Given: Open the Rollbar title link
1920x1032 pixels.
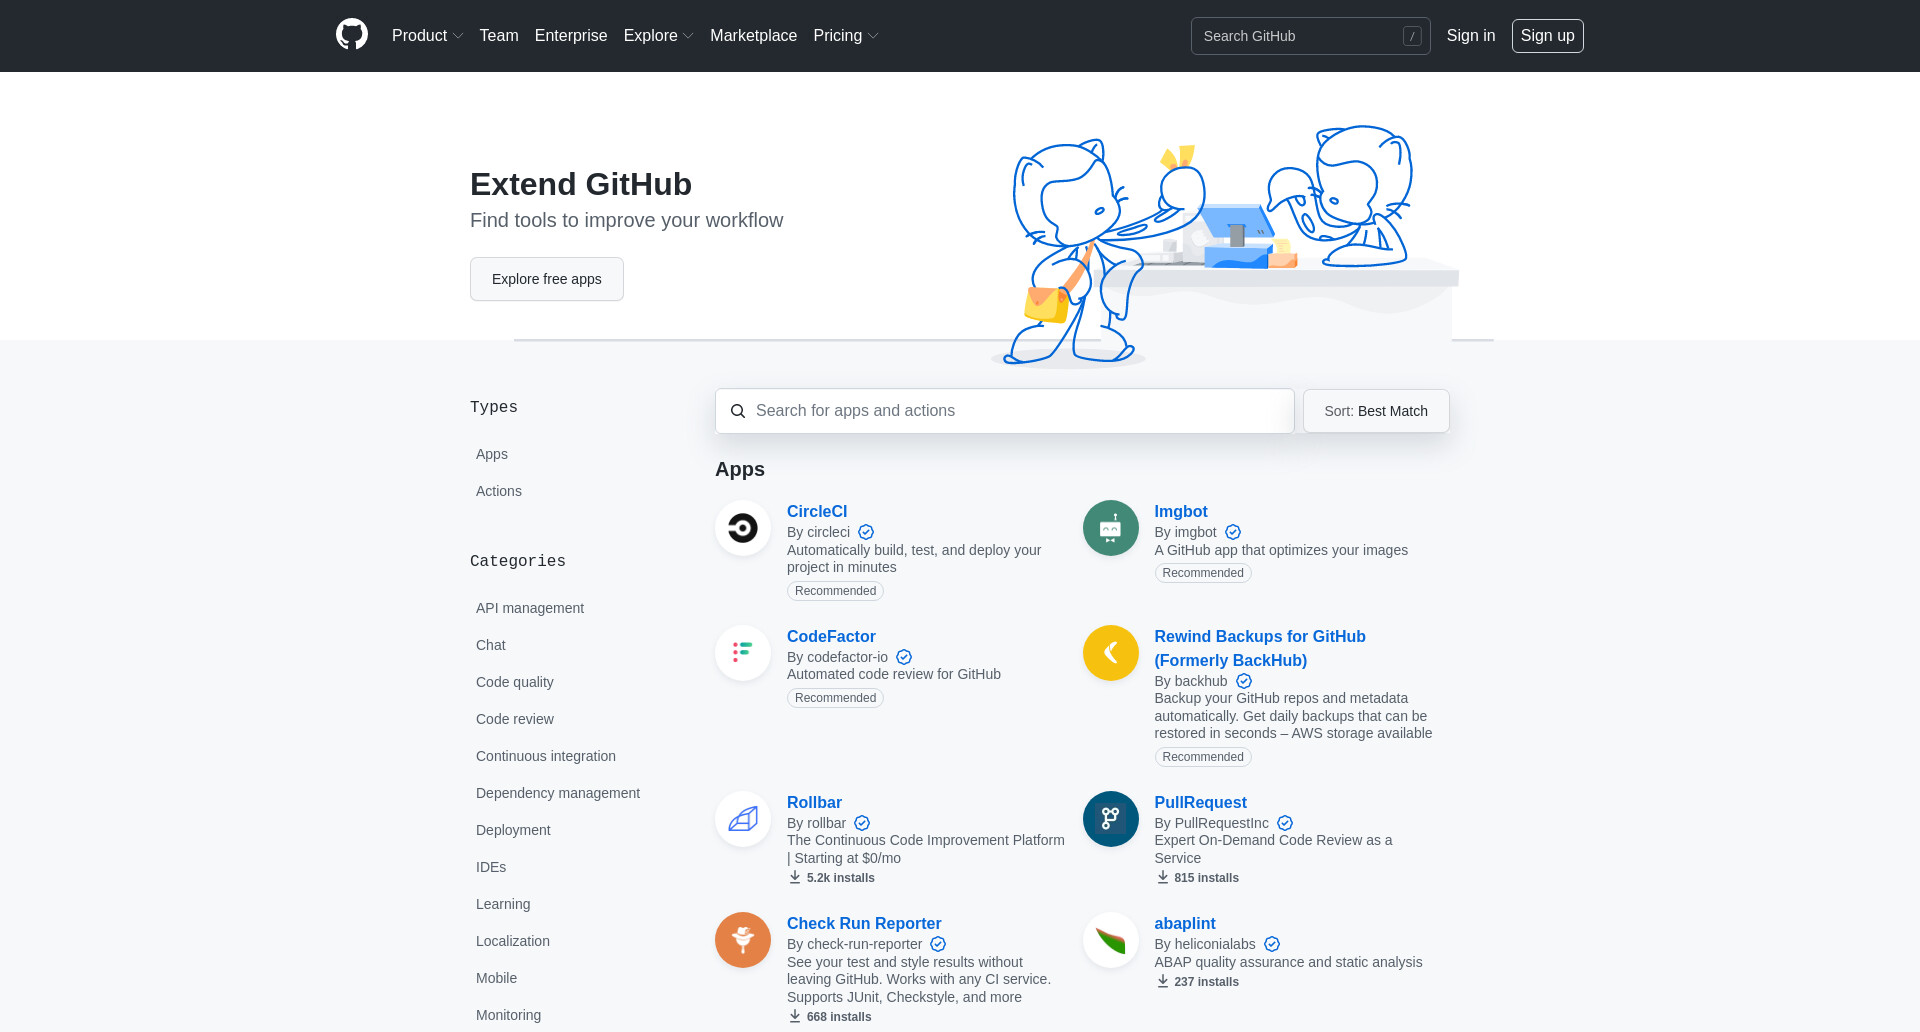Looking at the screenshot, I should click(x=814, y=802).
